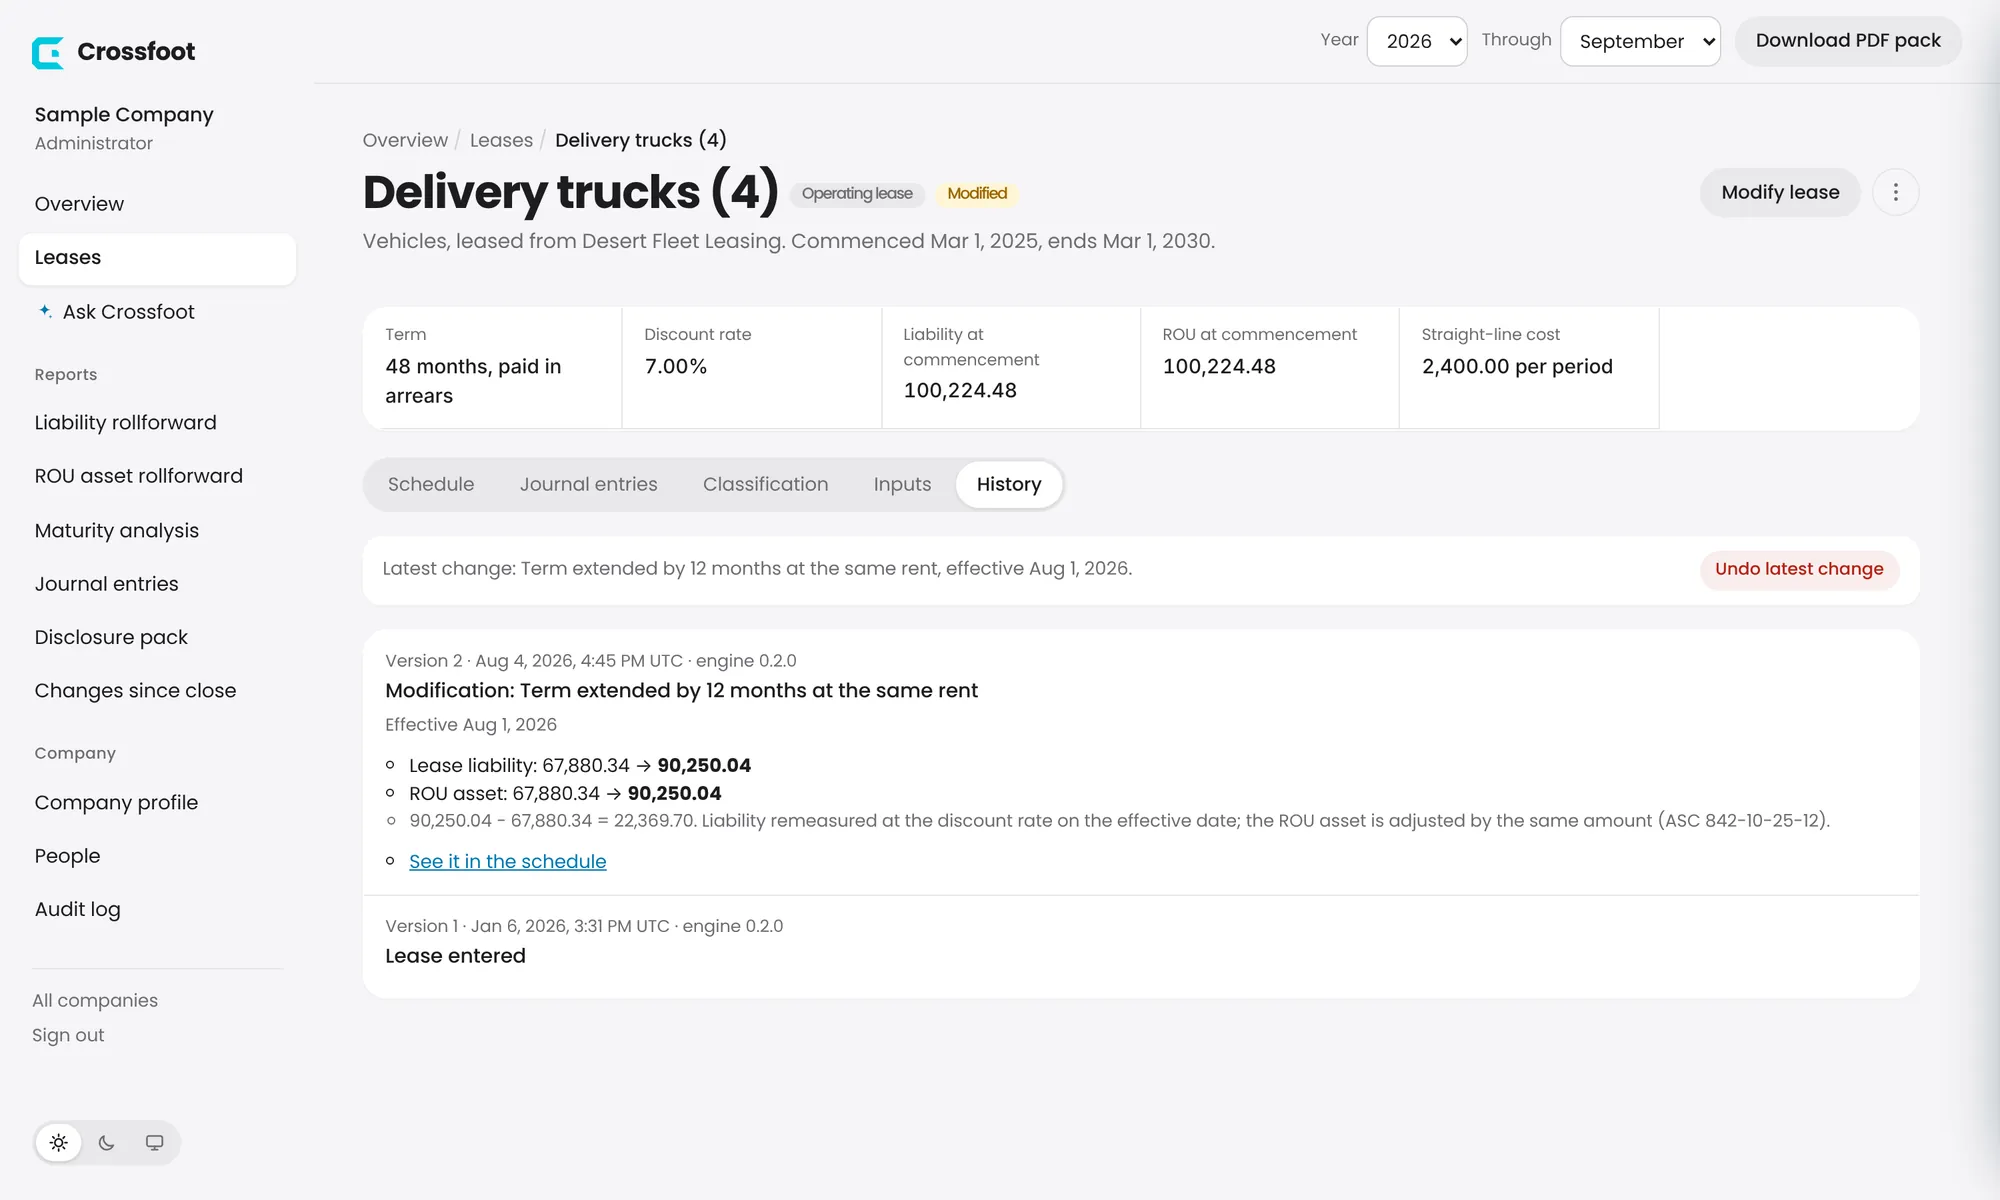Click the Modified status badge
This screenshot has width=2000, height=1200.
(x=977, y=193)
